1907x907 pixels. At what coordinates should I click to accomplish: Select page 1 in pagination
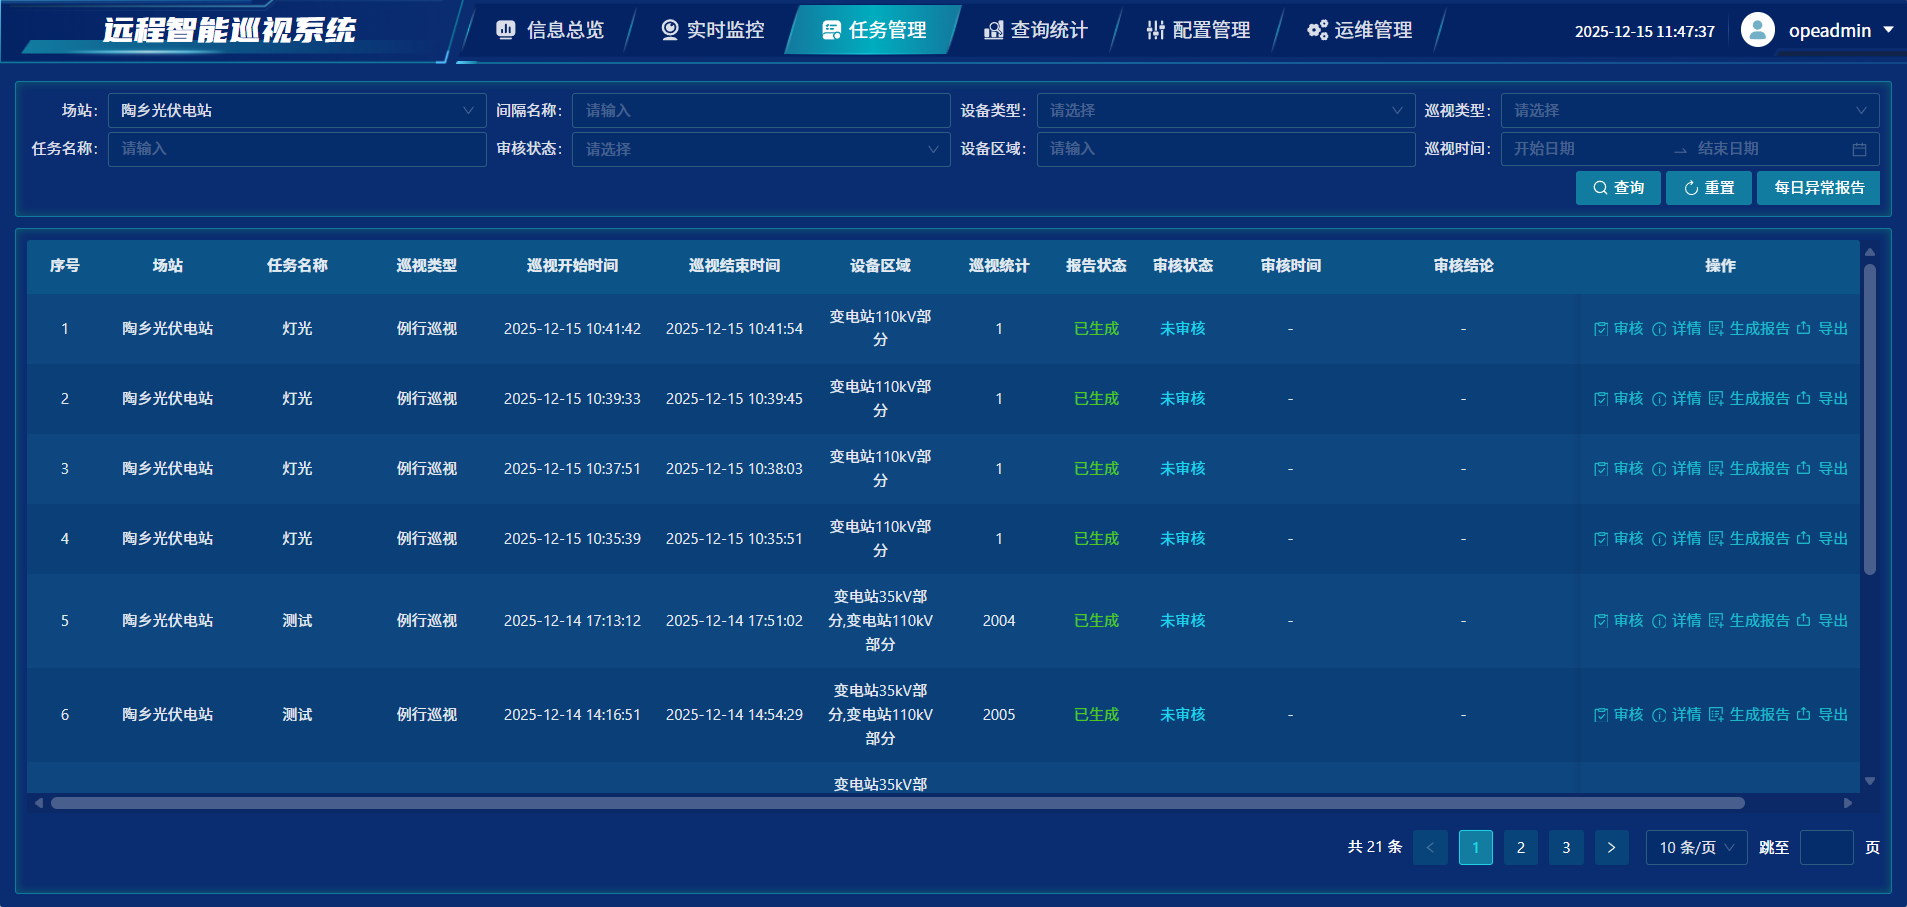pyautogui.click(x=1476, y=847)
